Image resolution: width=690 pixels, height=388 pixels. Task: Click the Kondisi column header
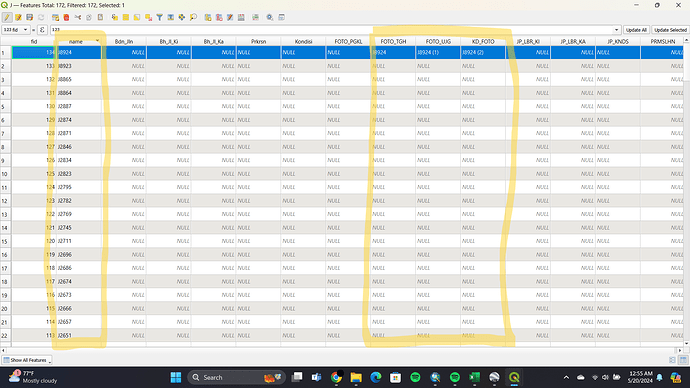point(303,41)
